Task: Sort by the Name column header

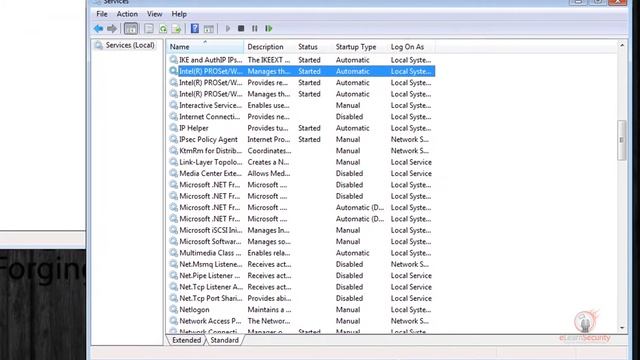Action: pos(205,47)
